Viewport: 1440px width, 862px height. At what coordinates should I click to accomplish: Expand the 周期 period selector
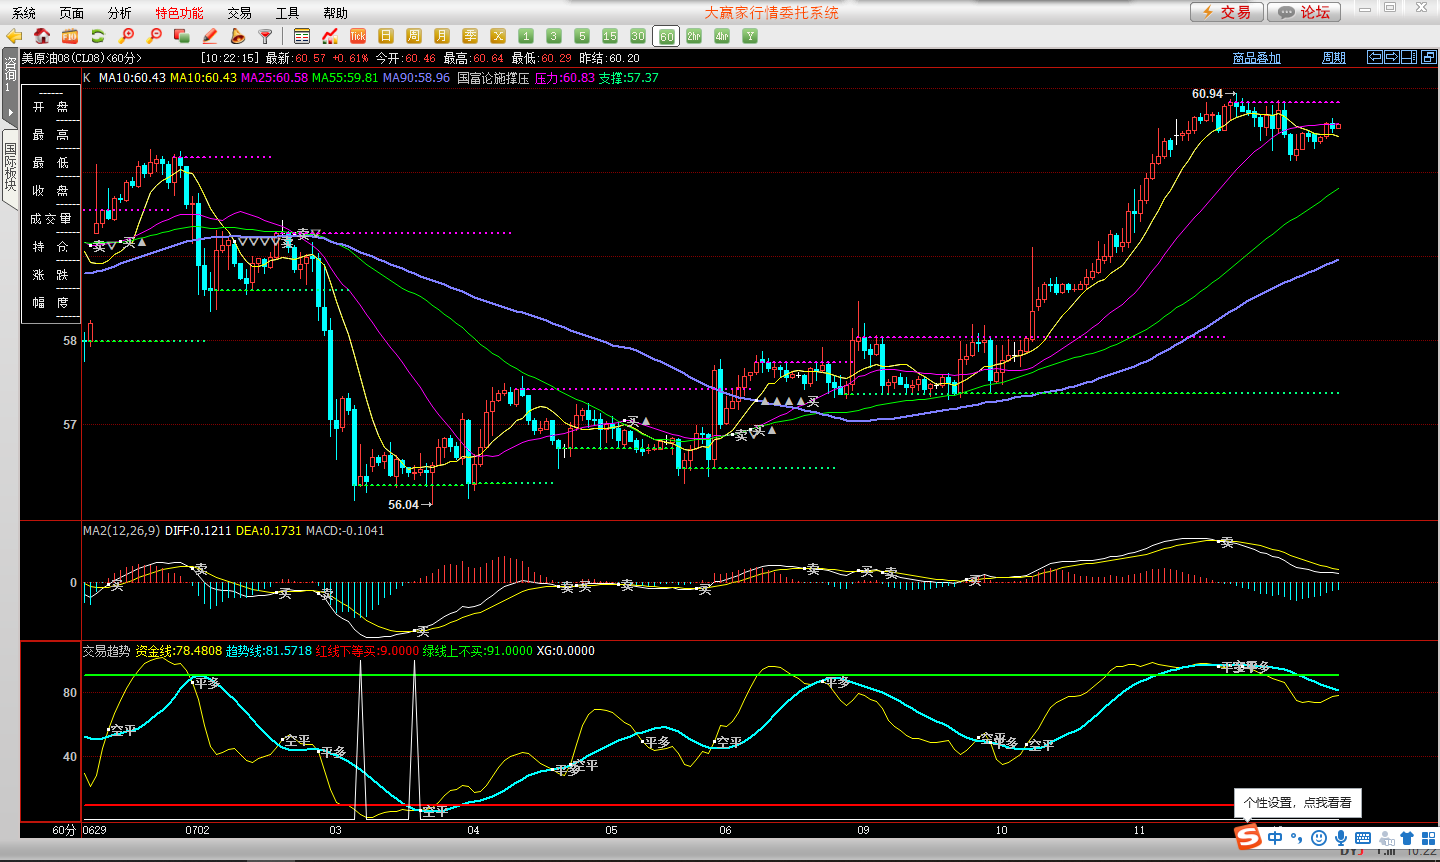click(x=1334, y=58)
